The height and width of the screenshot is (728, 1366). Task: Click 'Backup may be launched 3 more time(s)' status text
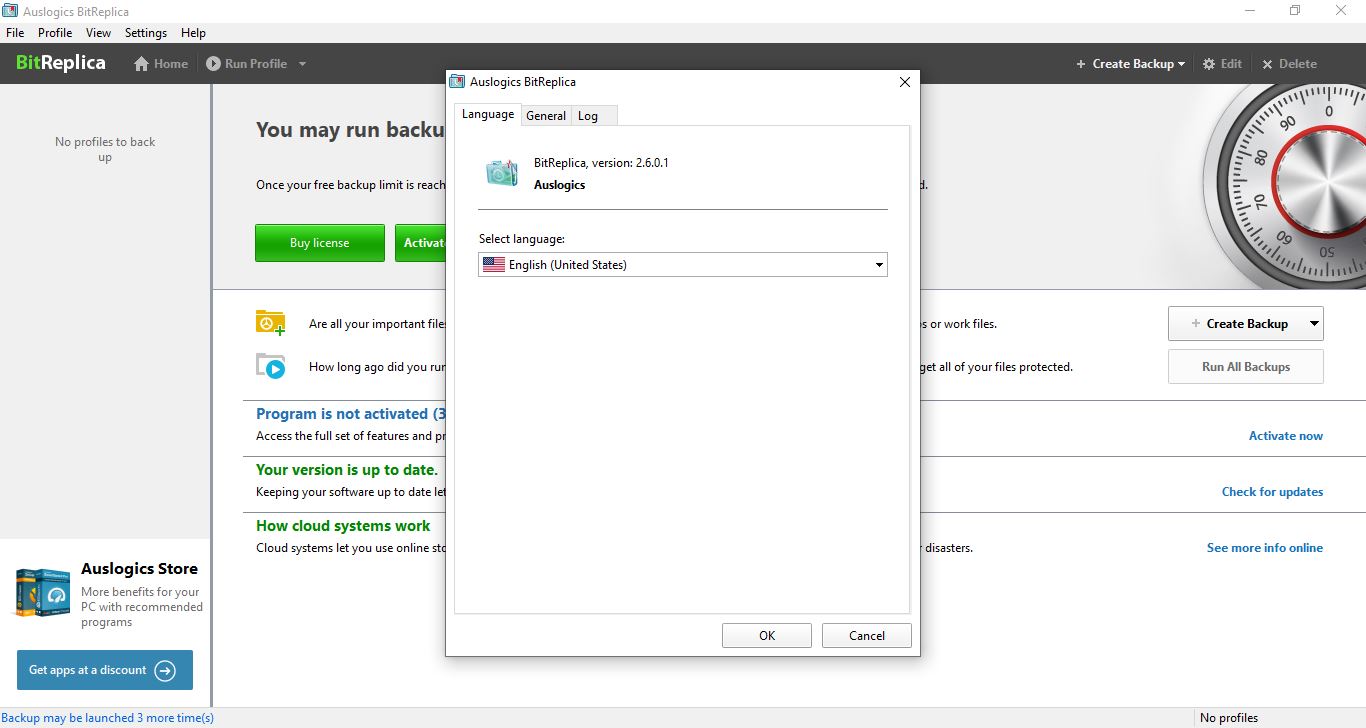(x=108, y=718)
